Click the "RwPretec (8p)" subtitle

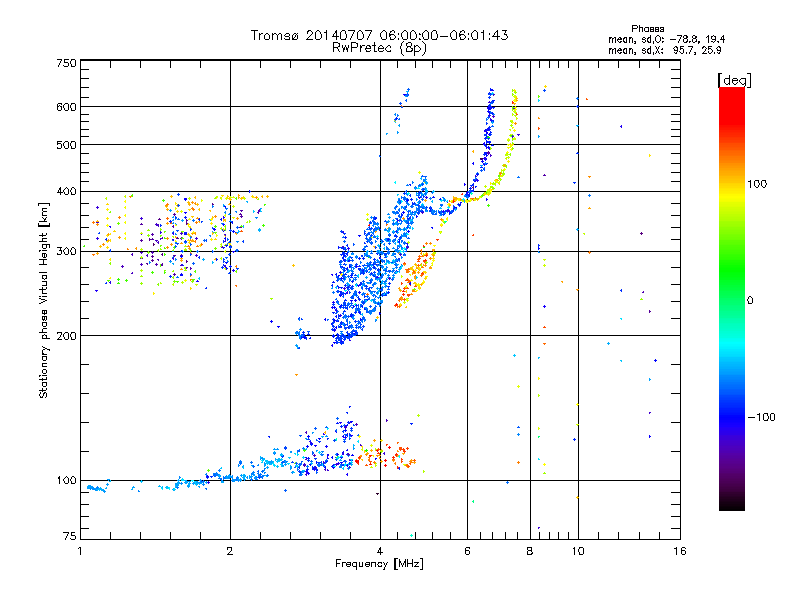379,48
